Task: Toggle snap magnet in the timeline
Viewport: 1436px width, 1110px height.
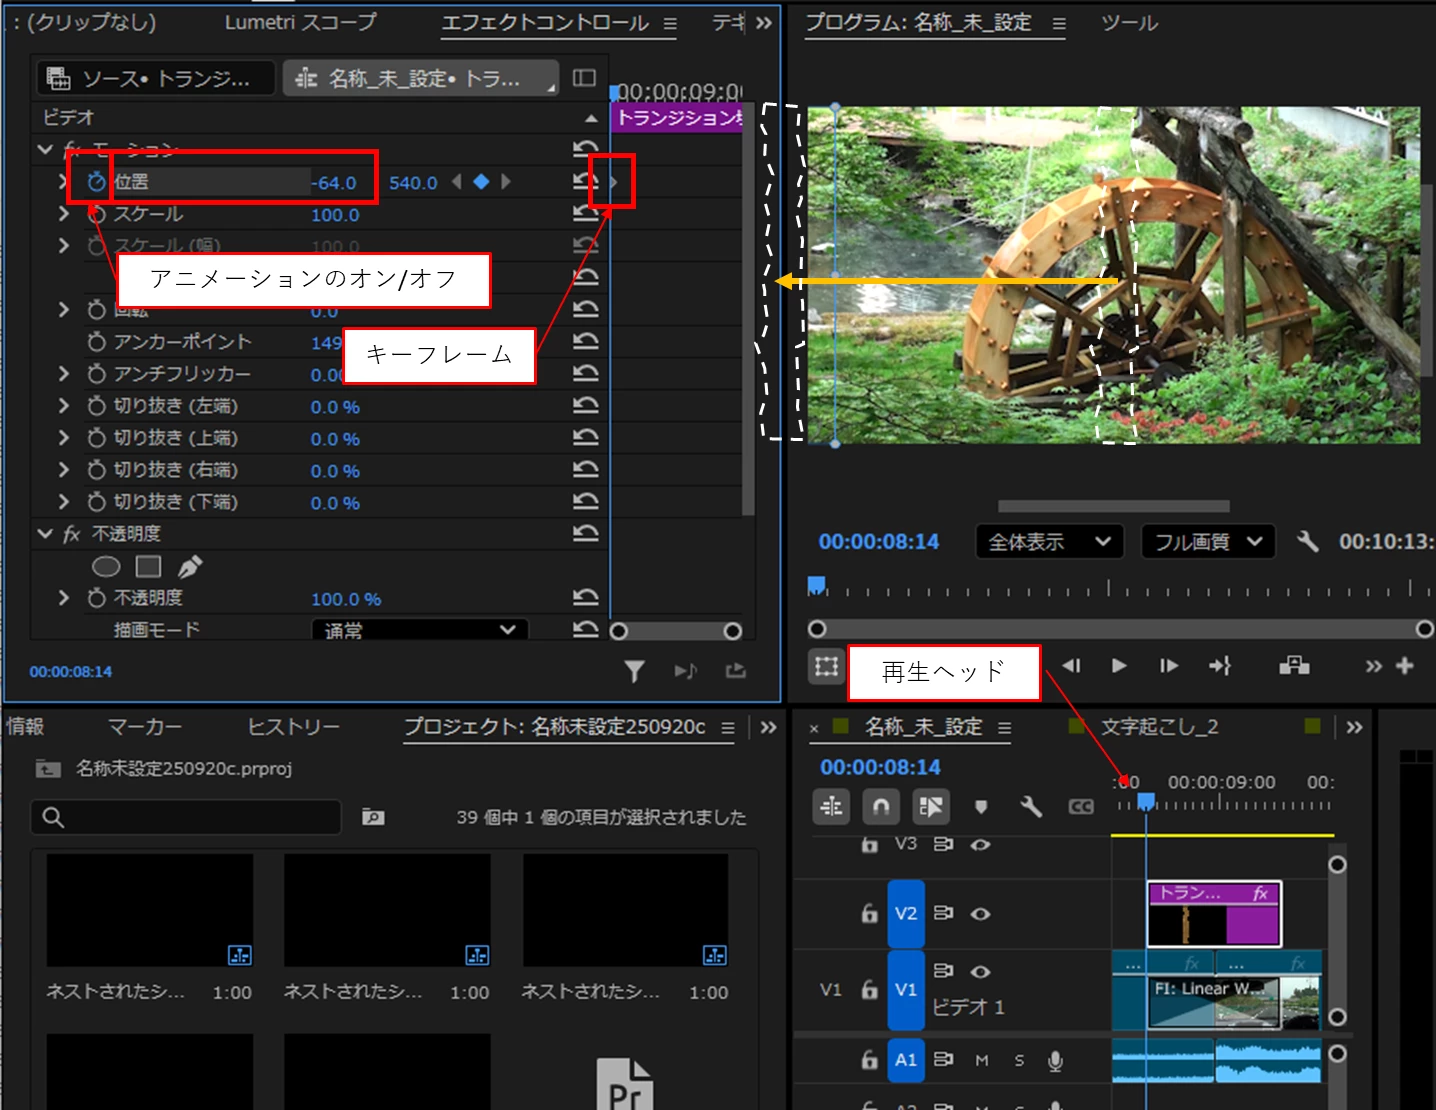Action: (x=881, y=806)
